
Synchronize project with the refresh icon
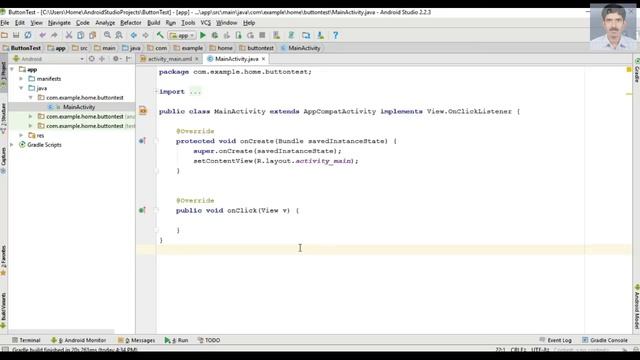[28, 36]
